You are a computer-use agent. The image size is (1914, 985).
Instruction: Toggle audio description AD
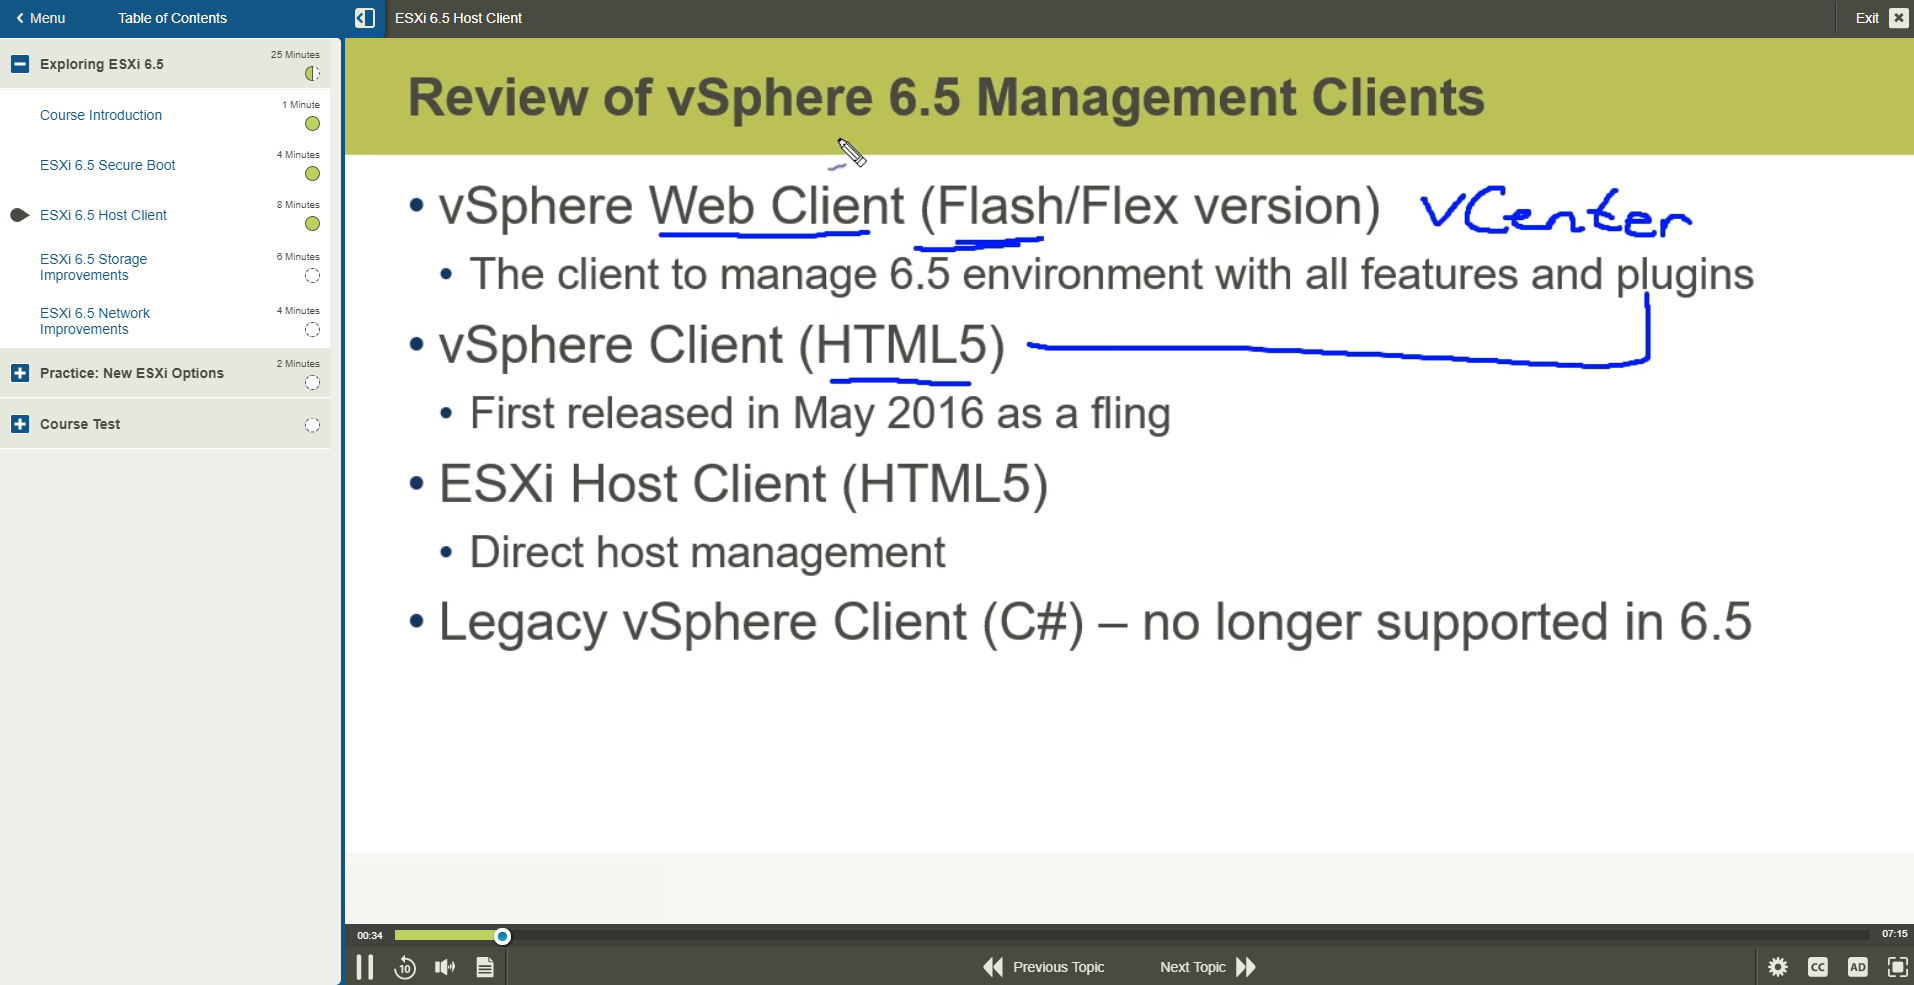tap(1858, 967)
